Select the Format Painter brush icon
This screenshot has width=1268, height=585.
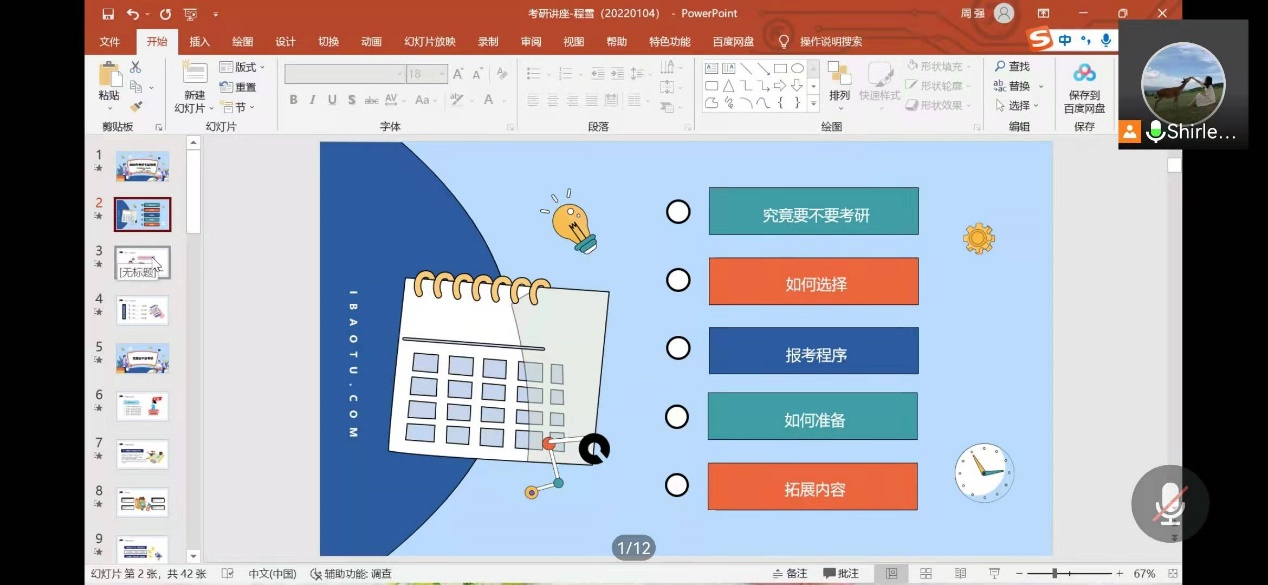135,105
